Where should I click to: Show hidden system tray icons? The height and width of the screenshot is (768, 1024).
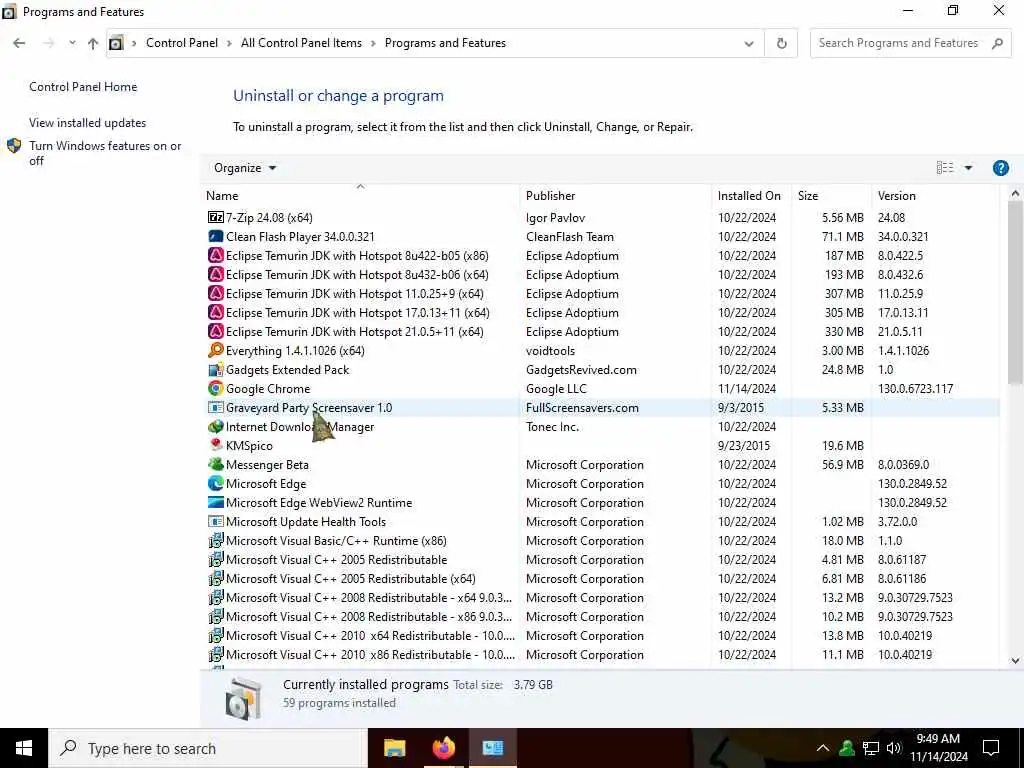pos(823,748)
